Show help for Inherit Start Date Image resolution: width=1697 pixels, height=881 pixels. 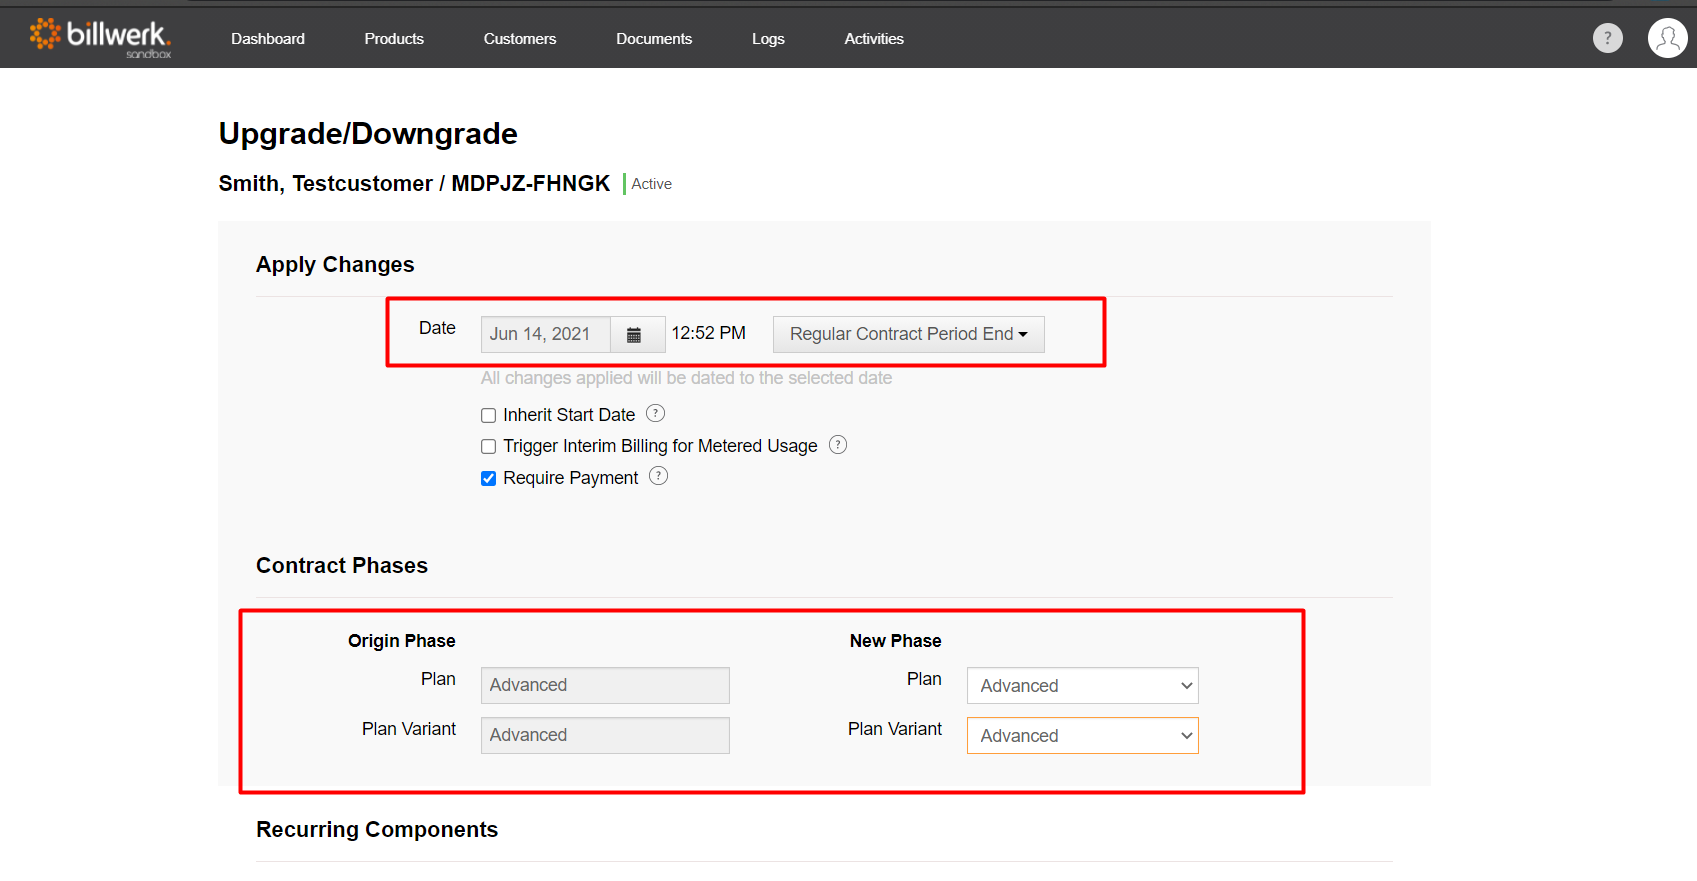[x=655, y=413]
